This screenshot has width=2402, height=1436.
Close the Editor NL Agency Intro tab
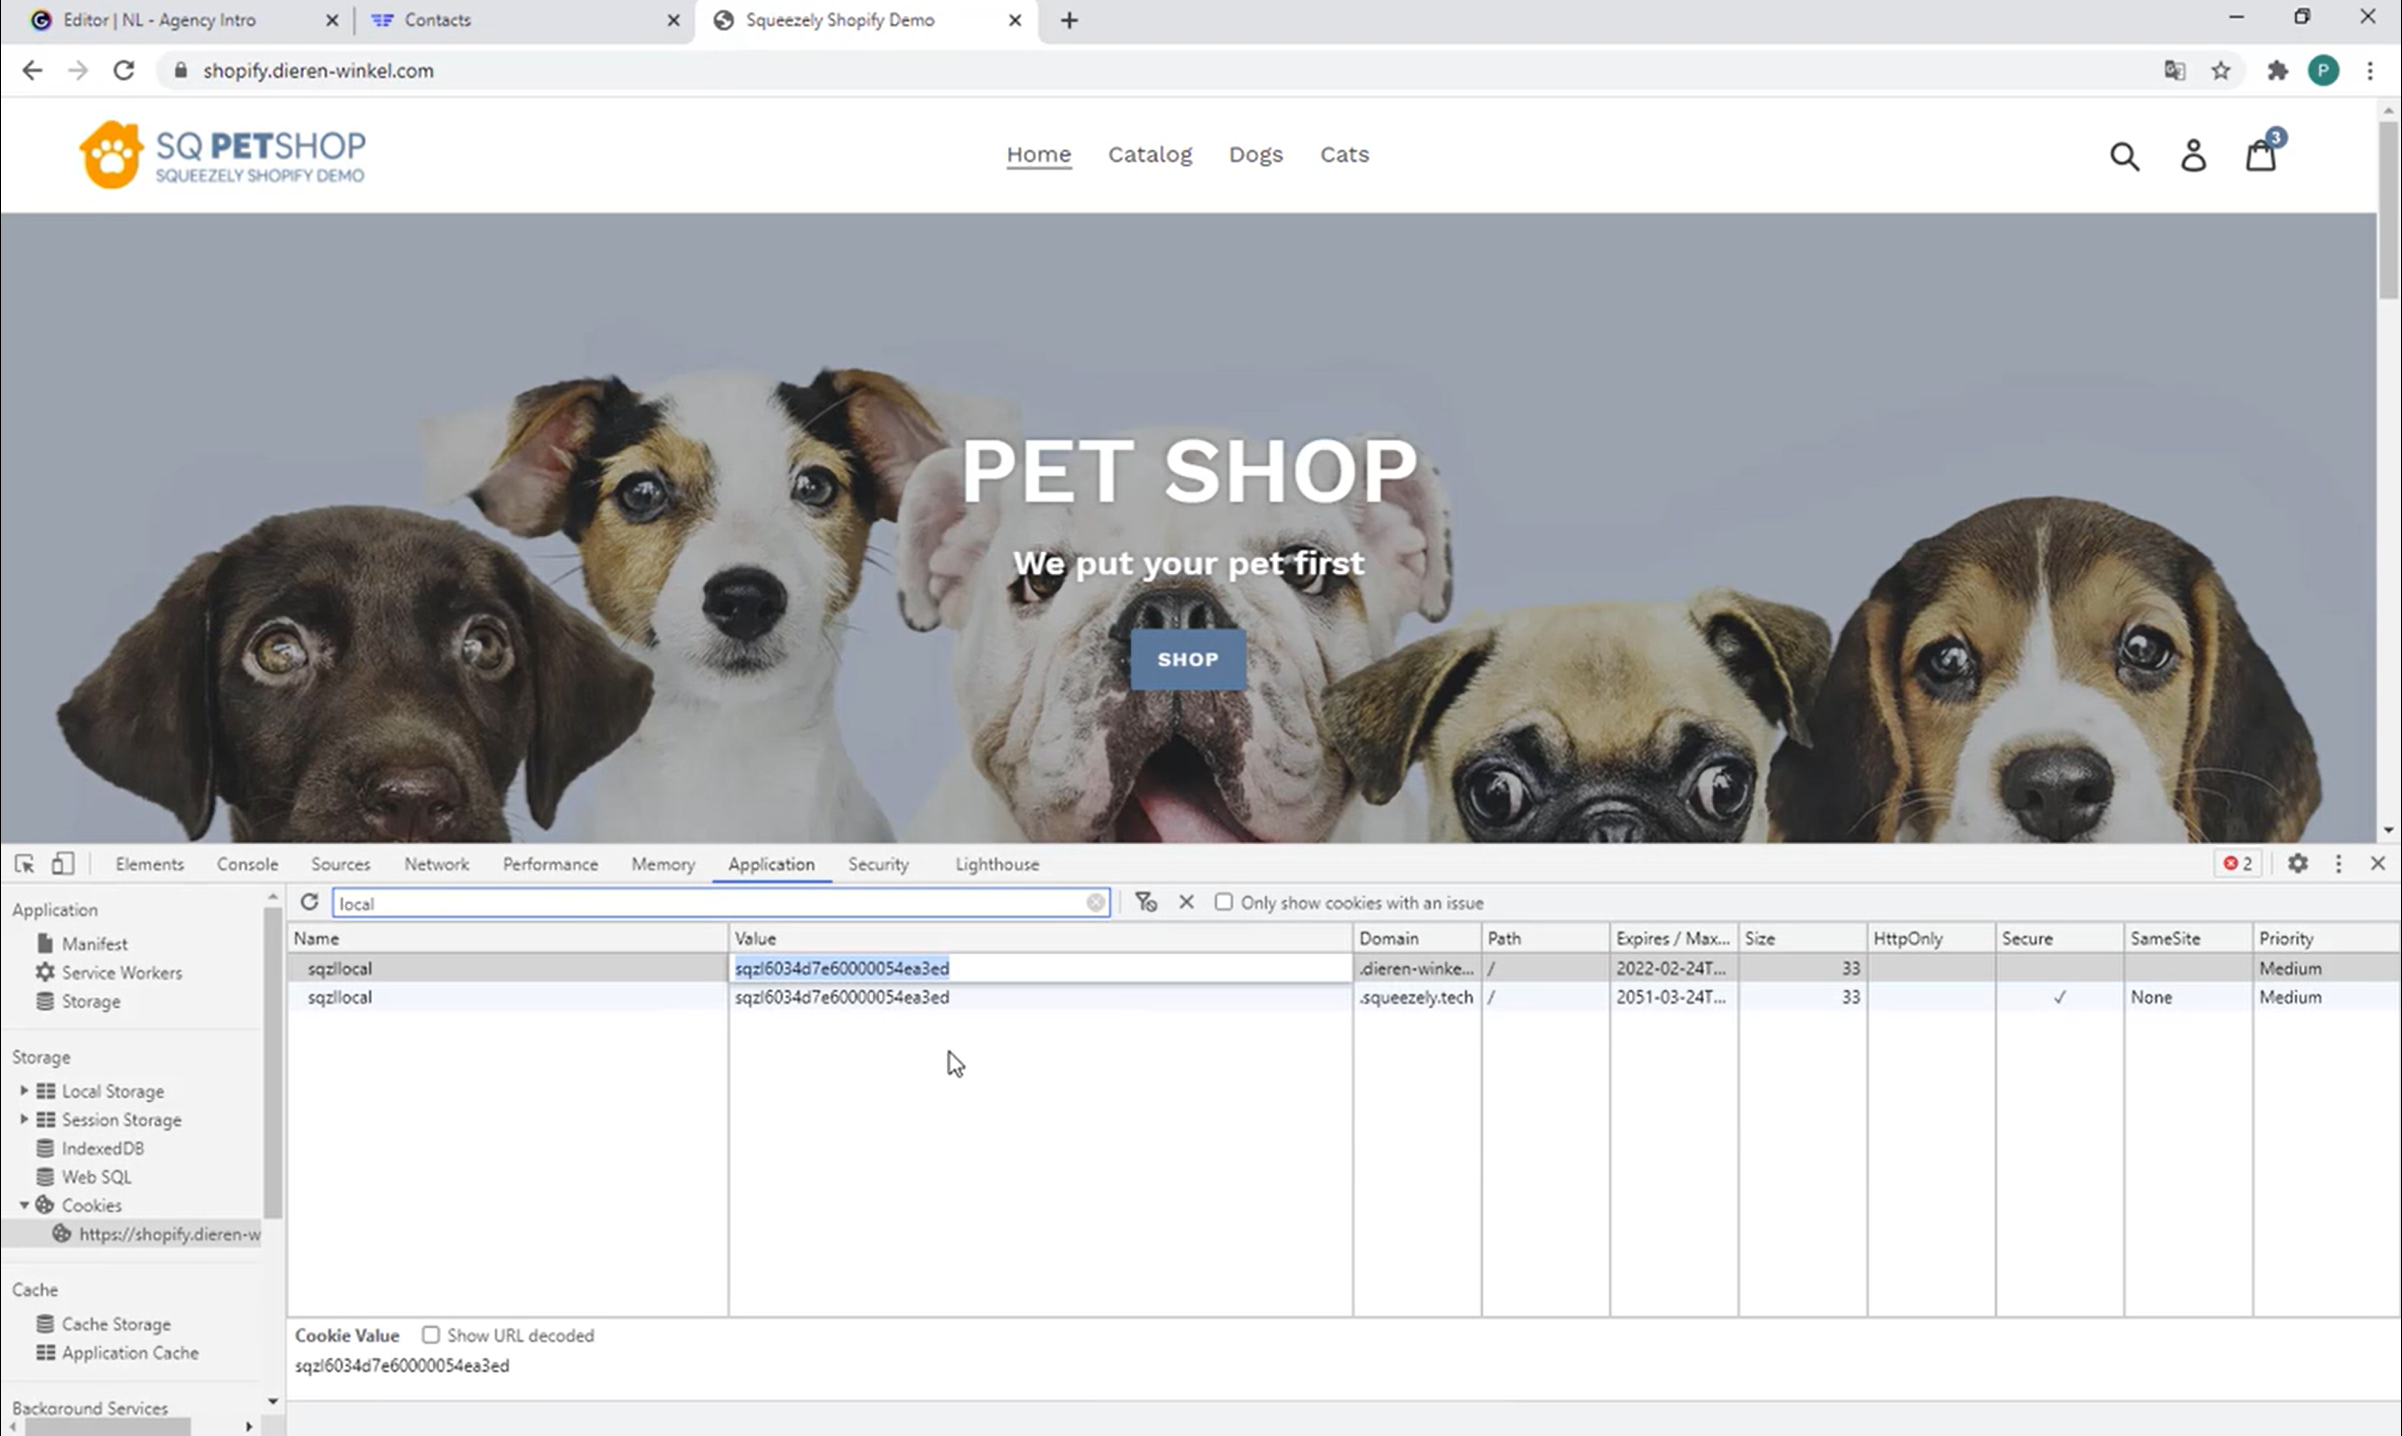[332, 20]
